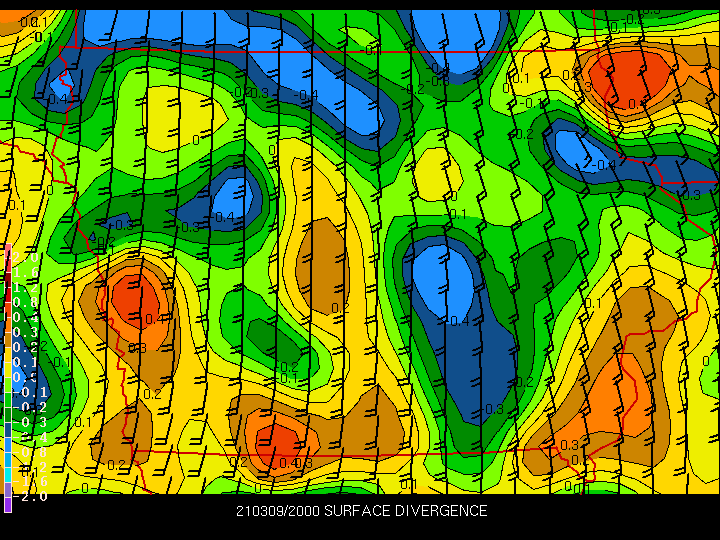Click the -0.4 label inside central blue minimum

click(x=459, y=321)
